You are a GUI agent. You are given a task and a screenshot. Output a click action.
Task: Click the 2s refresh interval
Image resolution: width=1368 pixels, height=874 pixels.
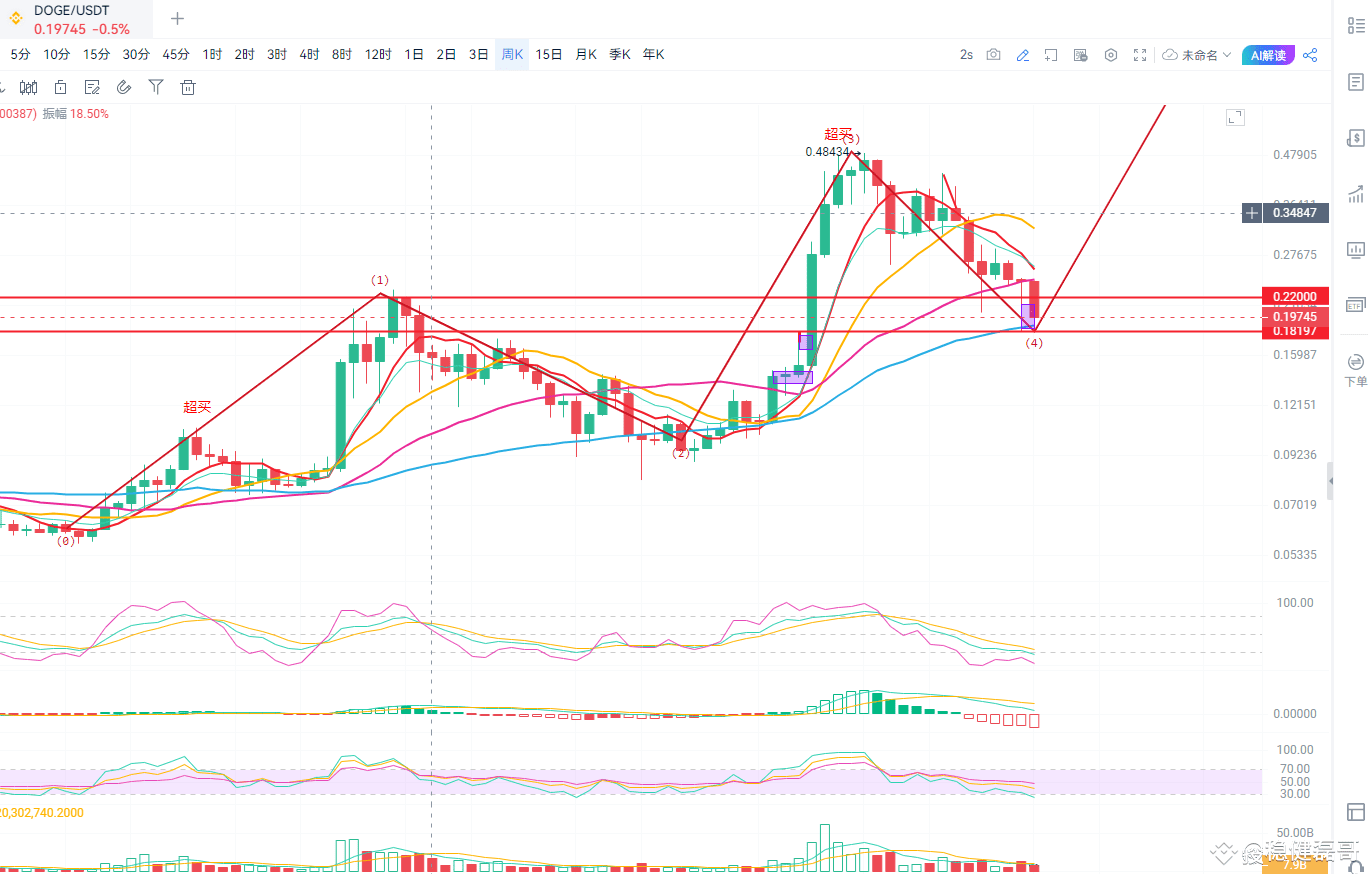[966, 55]
